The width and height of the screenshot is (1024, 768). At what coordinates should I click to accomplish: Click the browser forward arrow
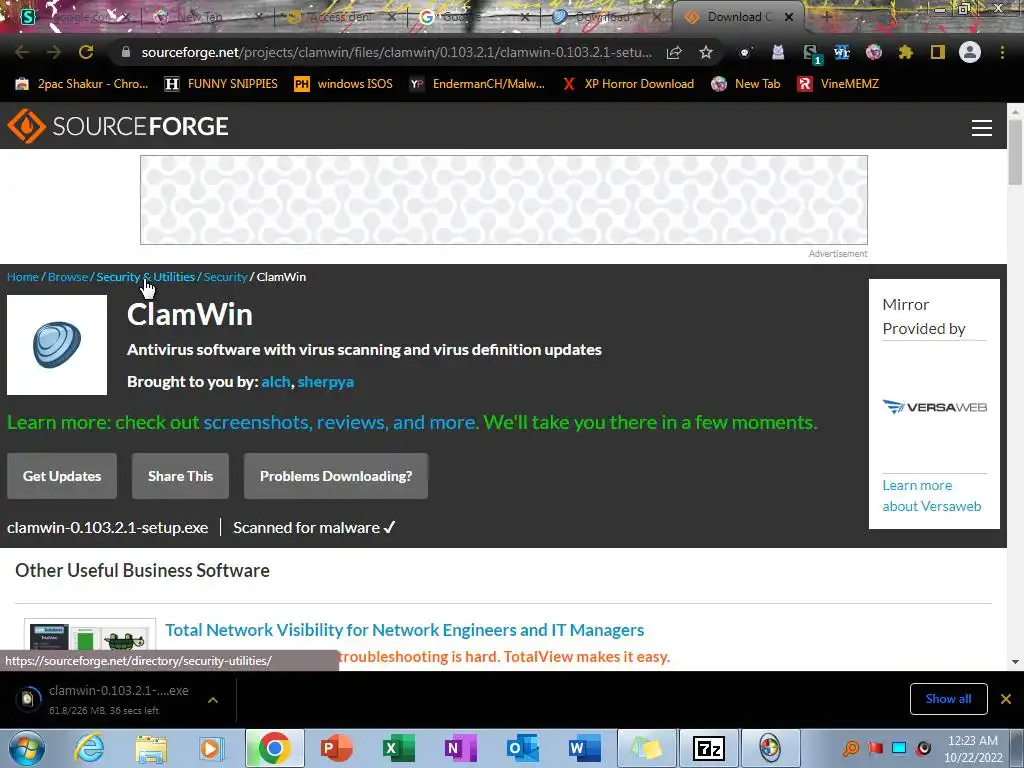[54, 52]
